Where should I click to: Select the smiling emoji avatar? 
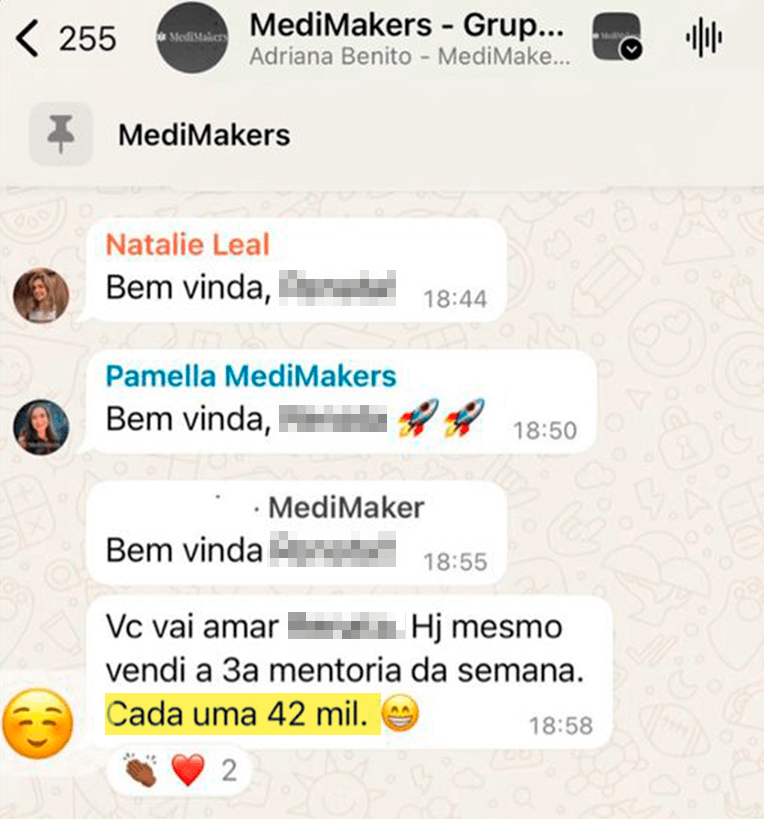[x=38, y=723]
